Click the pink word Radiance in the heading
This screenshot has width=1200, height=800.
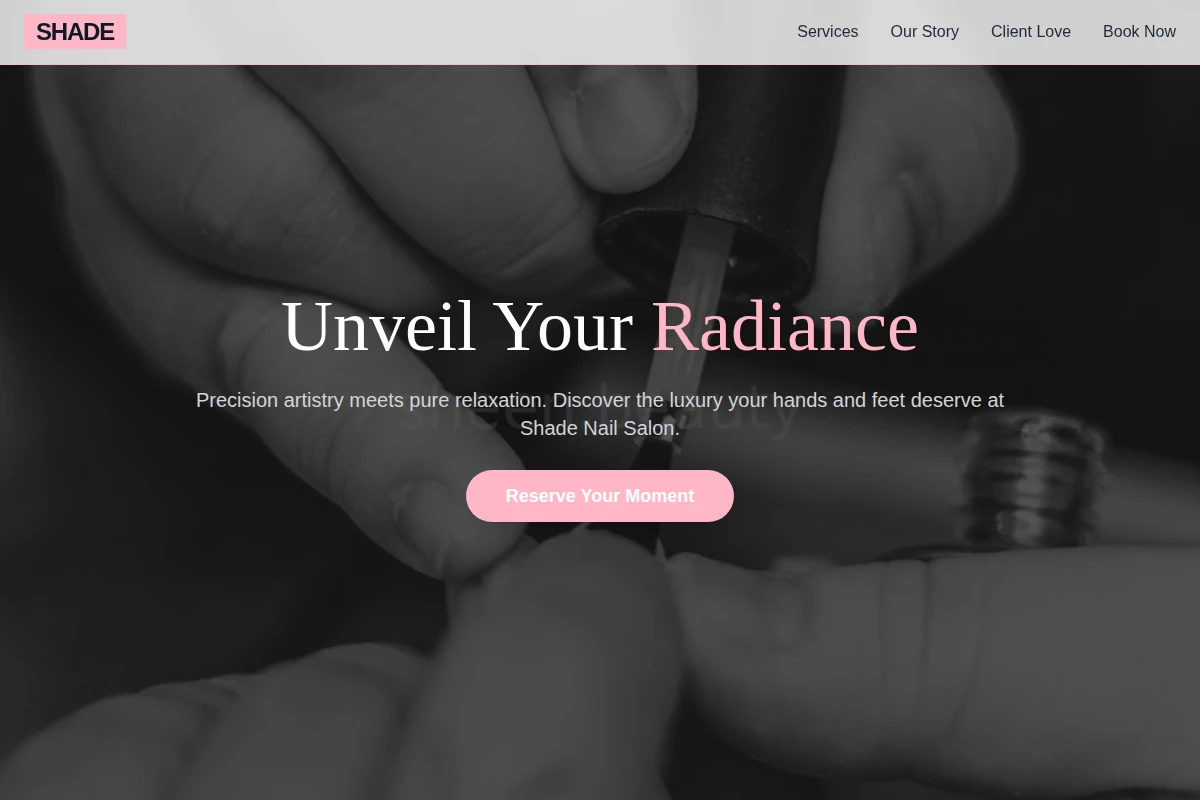[x=785, y=326]
